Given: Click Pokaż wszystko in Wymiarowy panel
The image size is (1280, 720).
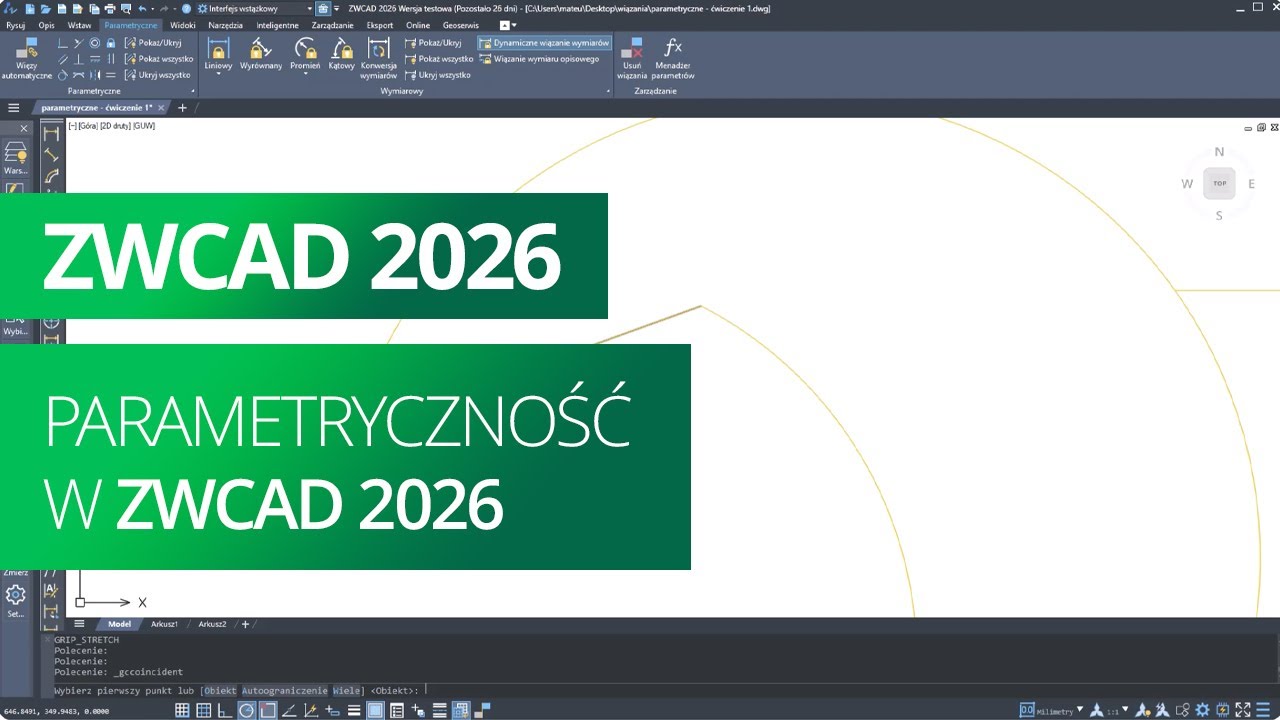Looking at the screenshot, I should click(438, 59).
